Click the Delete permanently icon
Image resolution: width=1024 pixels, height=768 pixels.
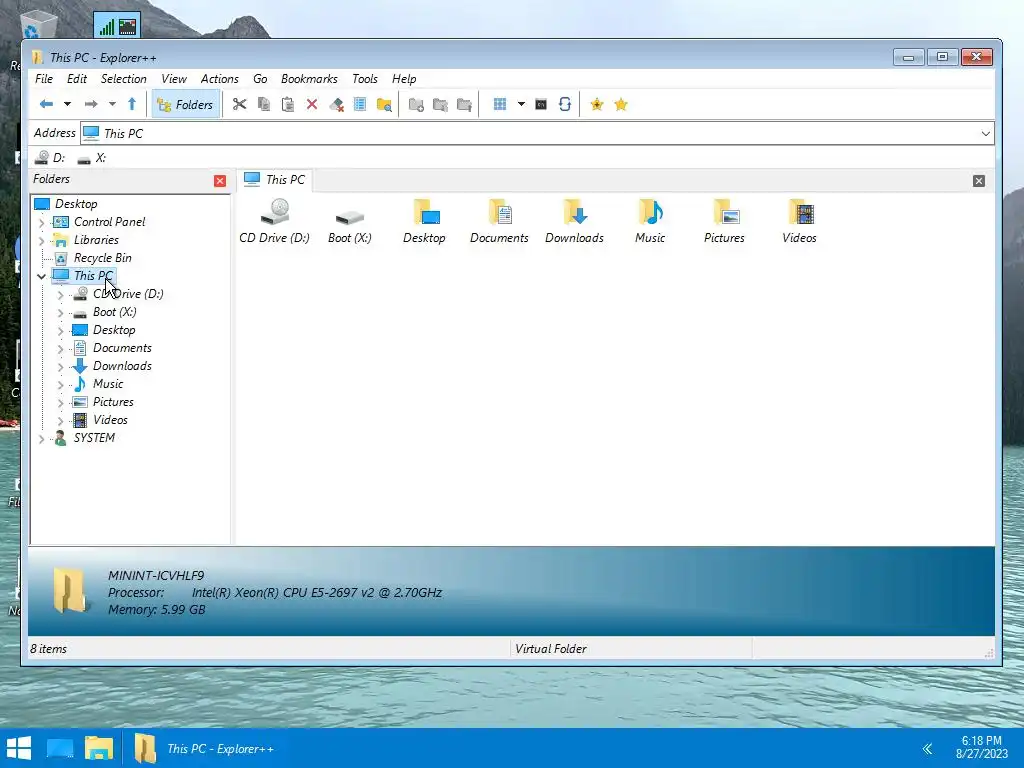pos(336,104)
